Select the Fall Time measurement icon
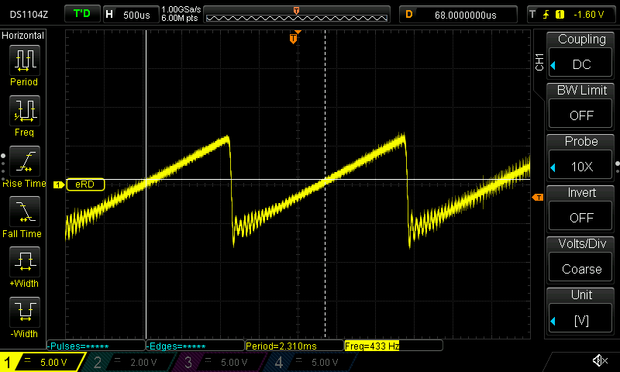620x372 pixels. point(24,211)
